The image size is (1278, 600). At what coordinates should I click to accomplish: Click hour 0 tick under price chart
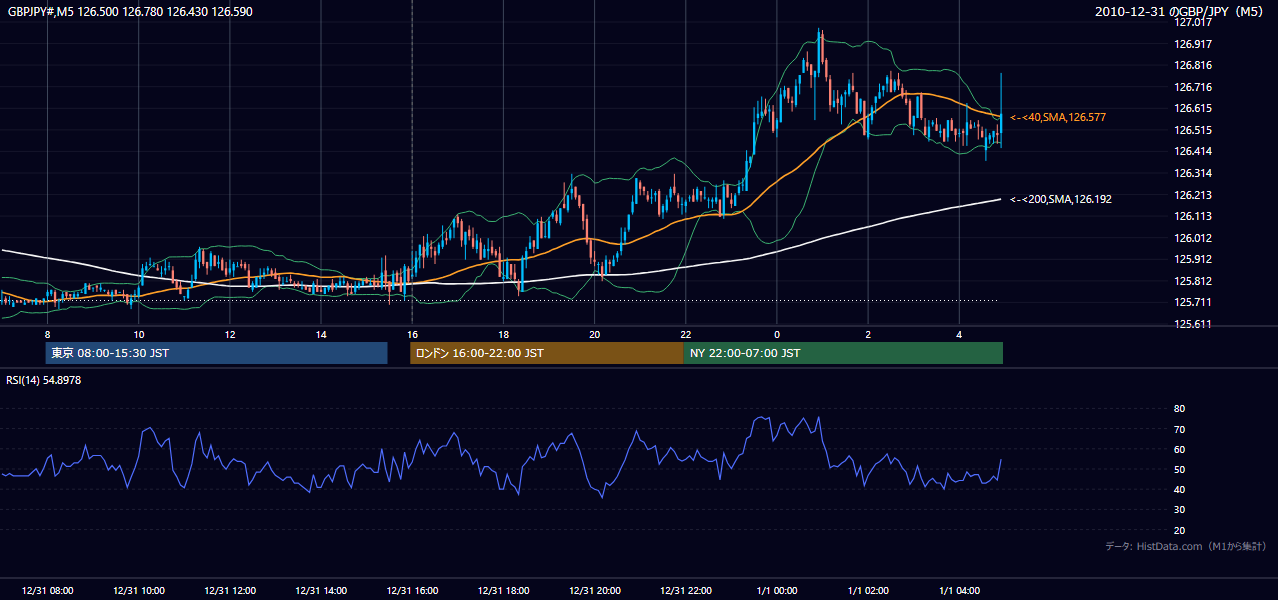[x=777, y=334]
